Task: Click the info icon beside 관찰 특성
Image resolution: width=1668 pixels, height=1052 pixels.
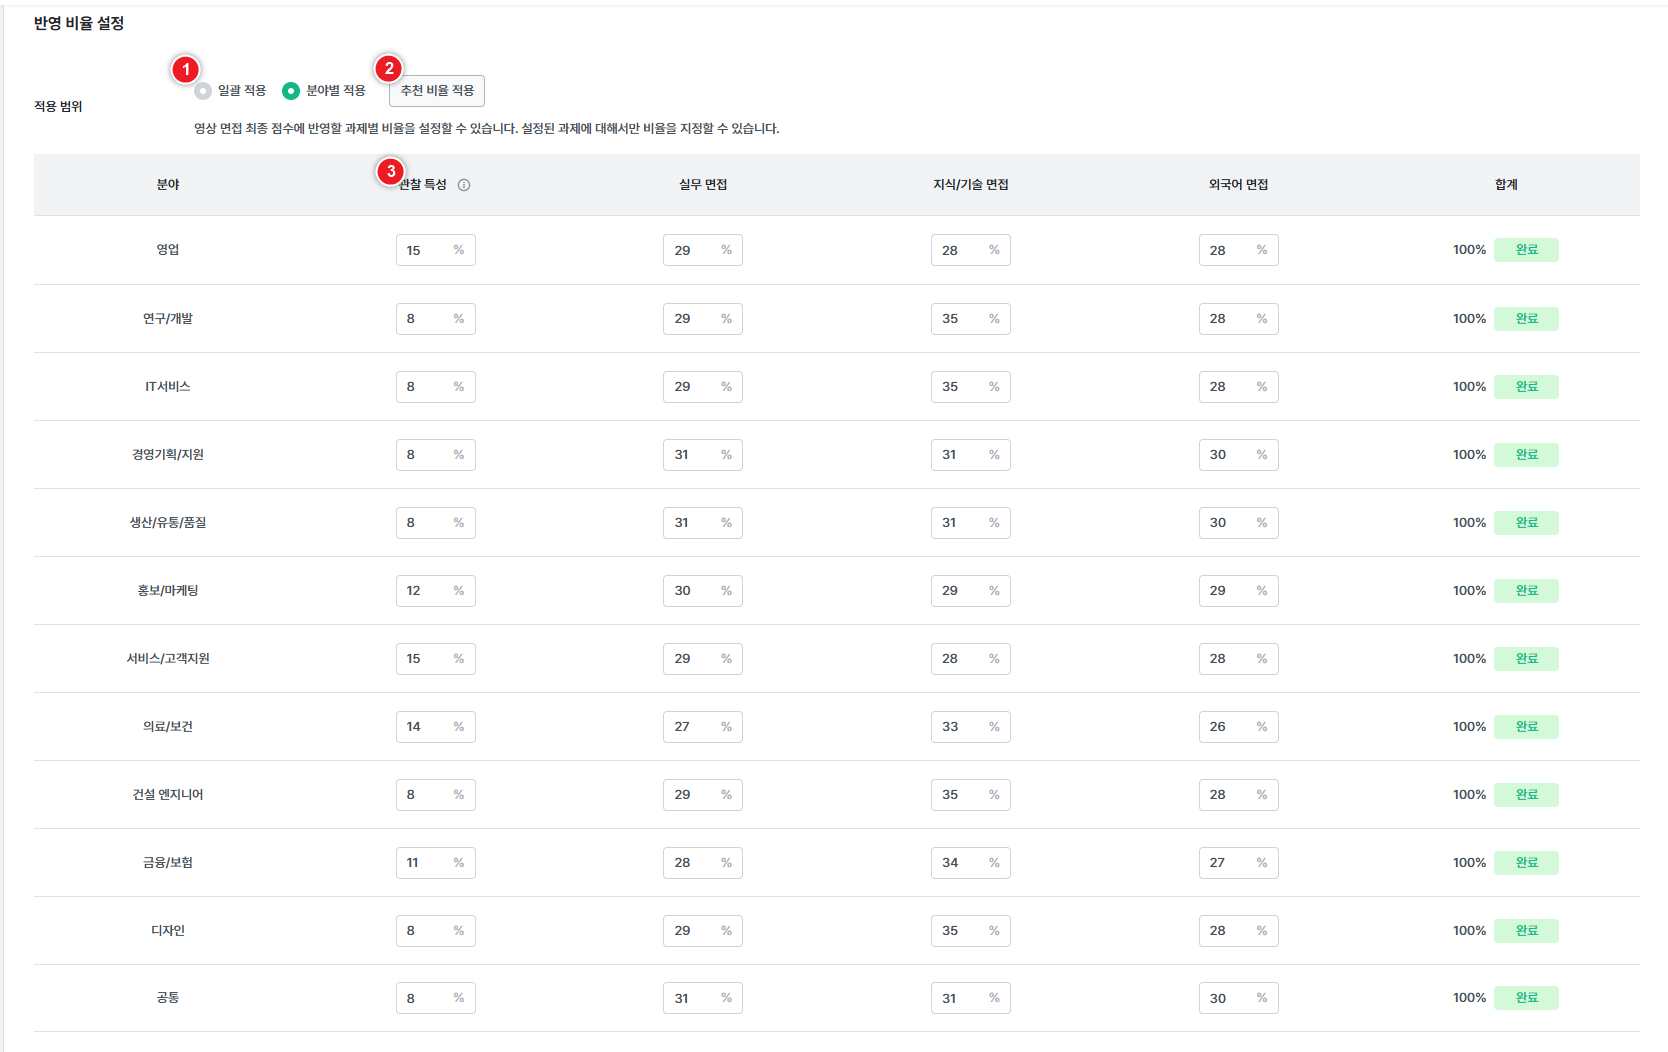Action: click(x=464, y=185)
